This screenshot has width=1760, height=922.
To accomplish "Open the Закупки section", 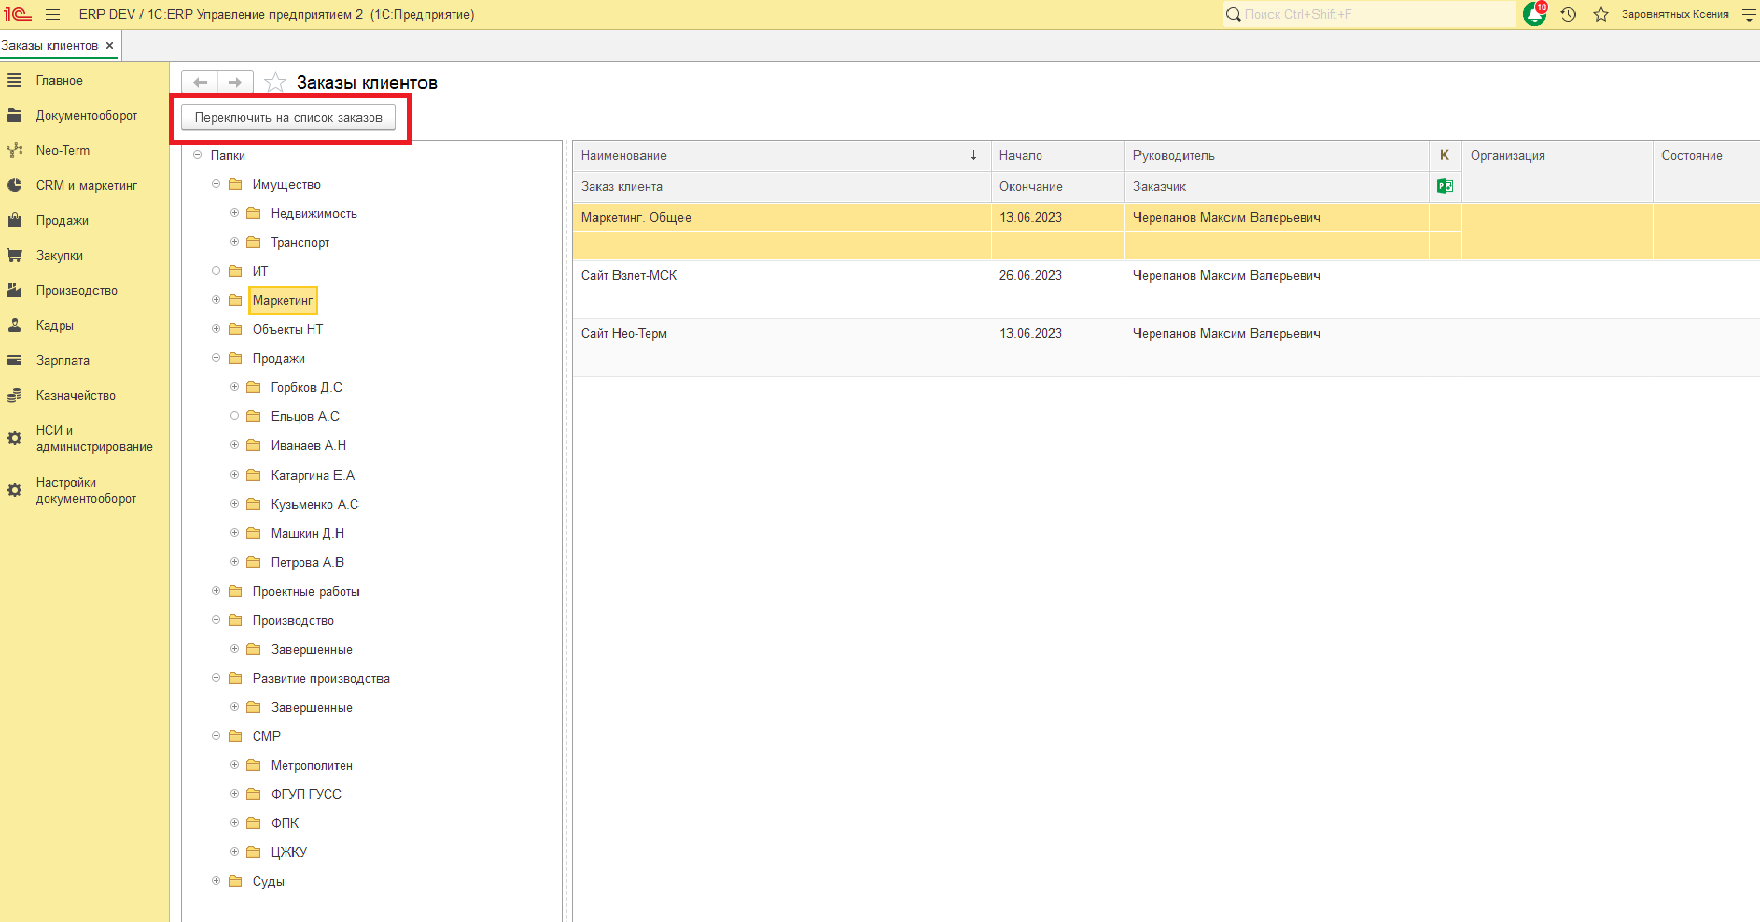I will pyautogui.click(x=59, y=255).
